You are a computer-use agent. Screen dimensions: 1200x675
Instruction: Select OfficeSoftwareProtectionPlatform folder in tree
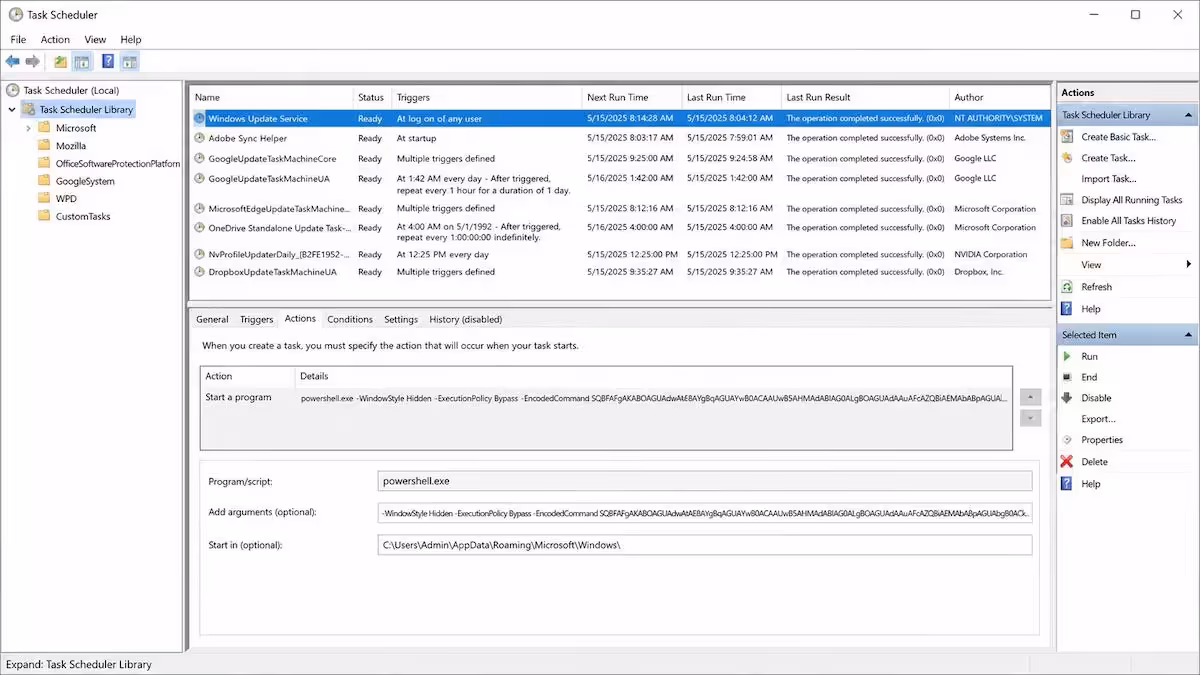118,163
